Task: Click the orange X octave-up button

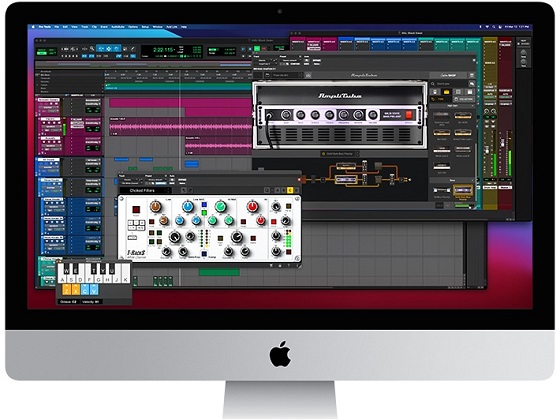Action: (x=75, y=290)
